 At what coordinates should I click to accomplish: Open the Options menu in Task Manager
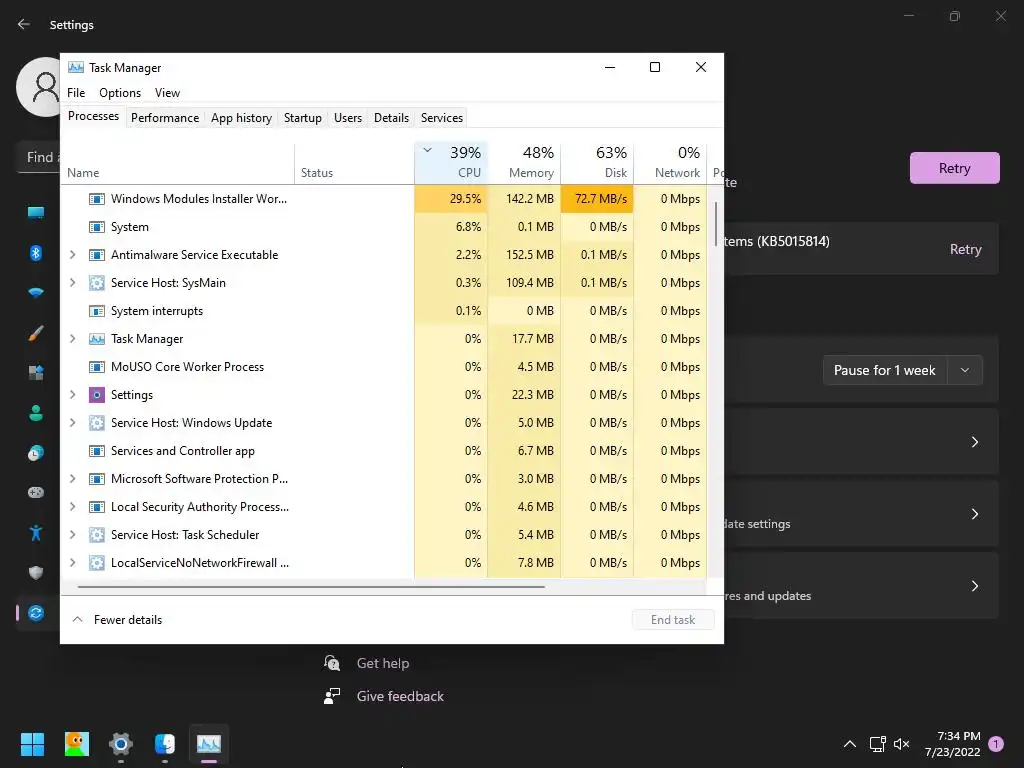pyautogui.click(x=120, y=93)
